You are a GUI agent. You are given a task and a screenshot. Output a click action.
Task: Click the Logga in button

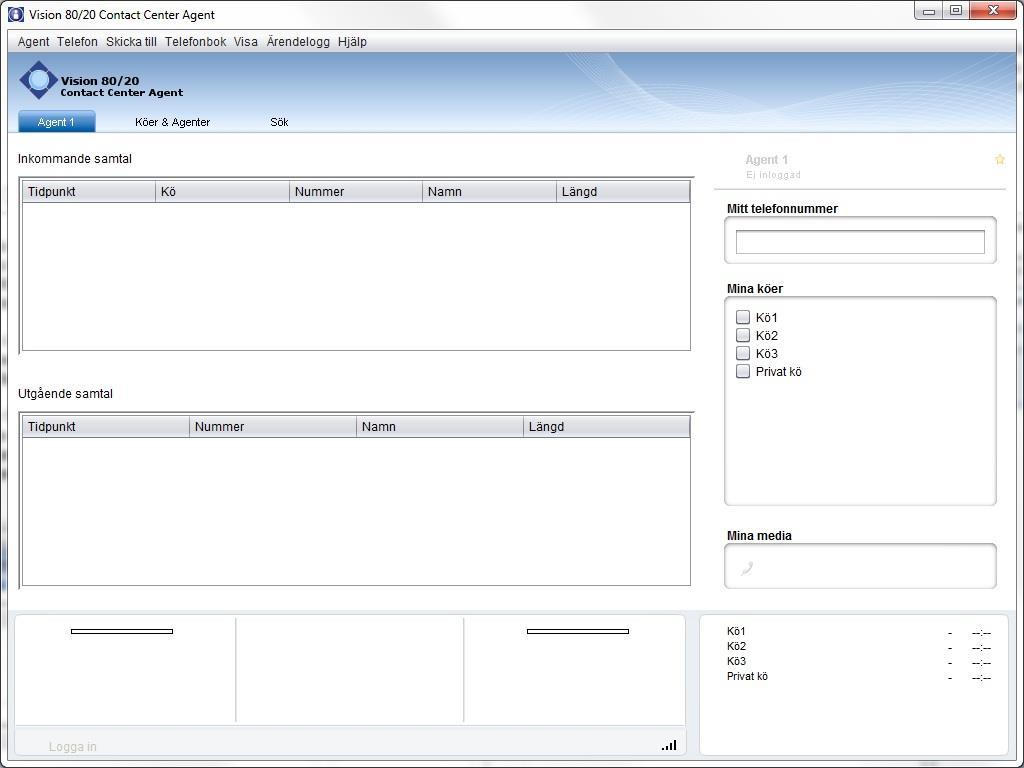pyautogui.click(x=72, y=746)
